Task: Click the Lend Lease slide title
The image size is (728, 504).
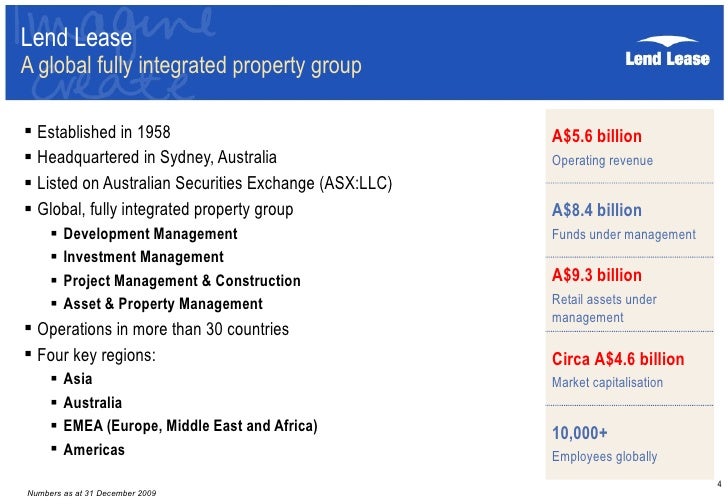Action: tap(78, 38)
